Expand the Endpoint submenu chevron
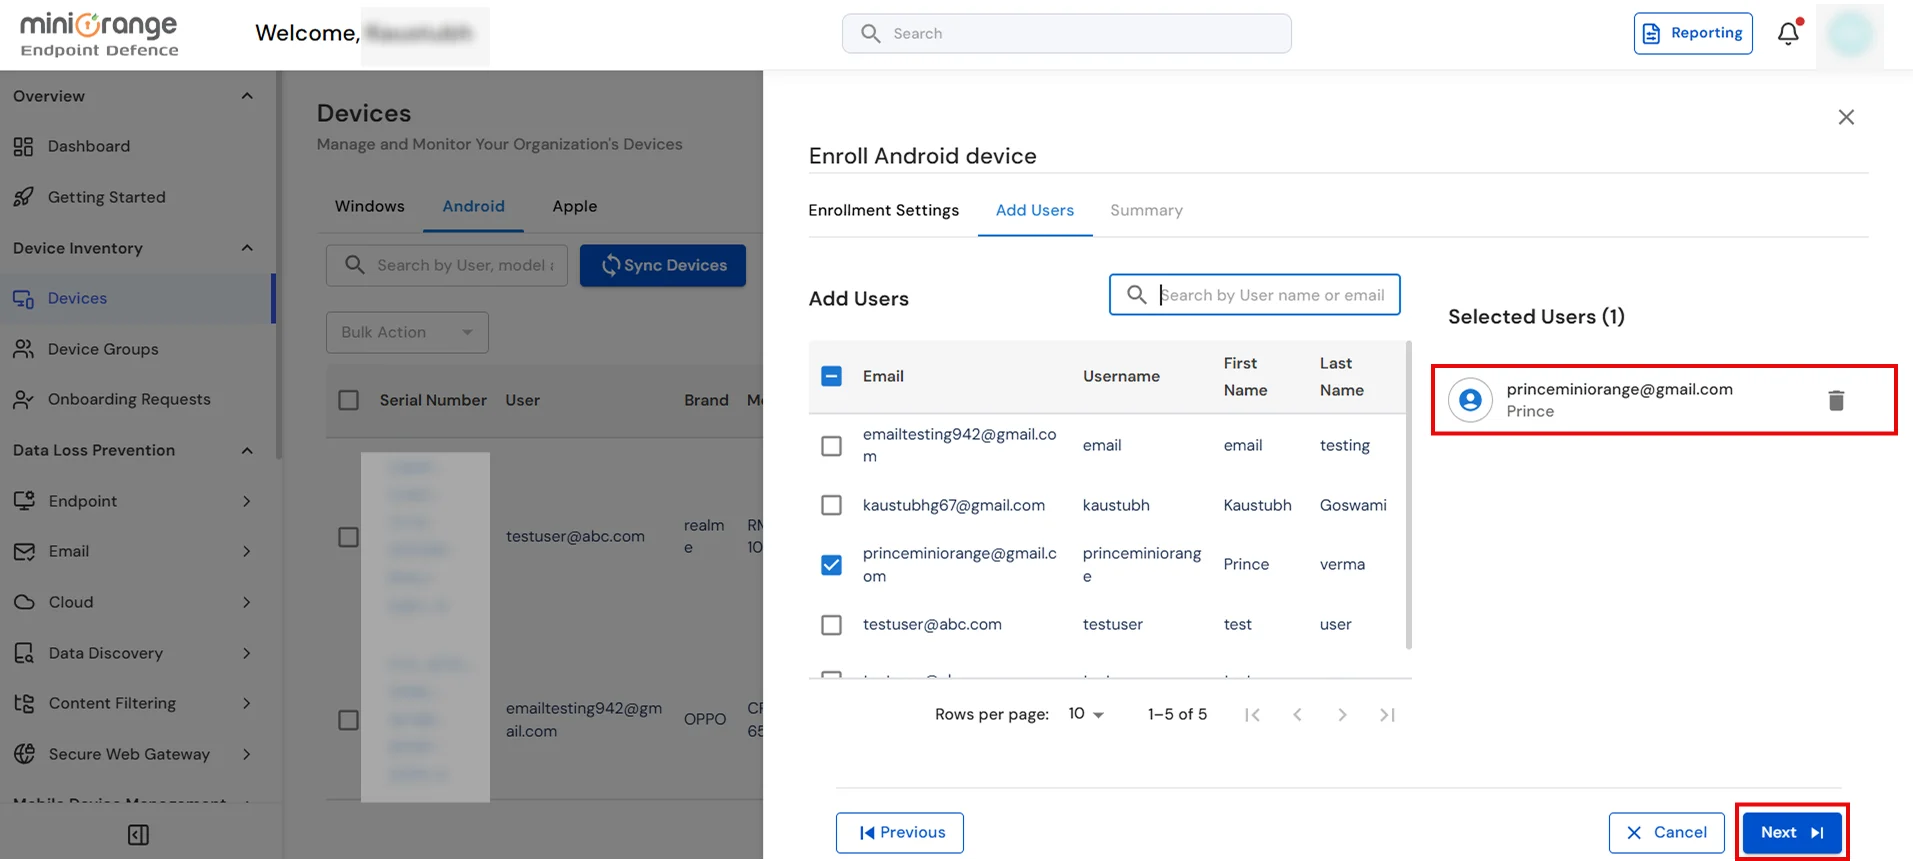The width and height of the screenshot is (1913, 861). click(x=247, y=501)
